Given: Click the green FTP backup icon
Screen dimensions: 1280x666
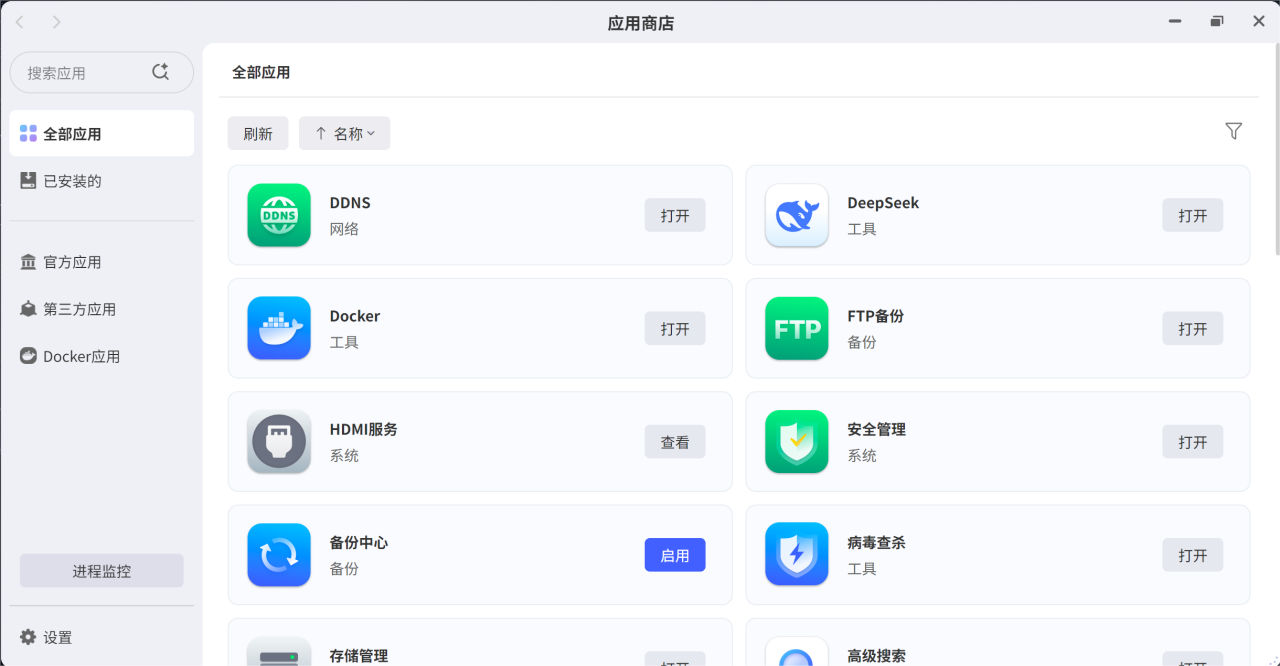Looking at the screenshot, I should [x=796, y=328].
